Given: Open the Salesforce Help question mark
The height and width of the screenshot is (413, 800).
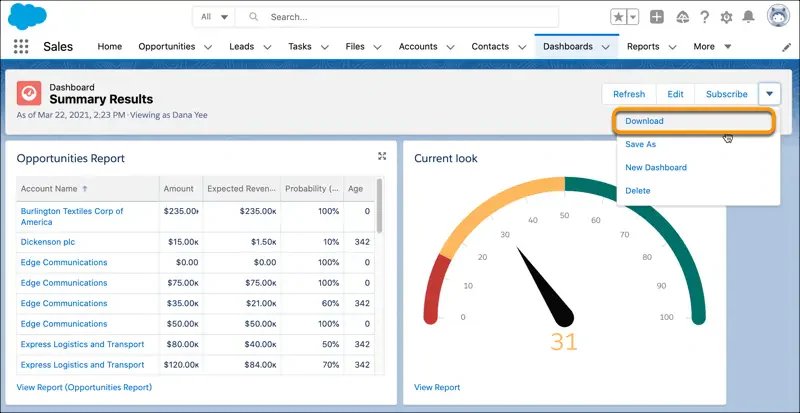Looking at the screenshot, I should 705,17.
